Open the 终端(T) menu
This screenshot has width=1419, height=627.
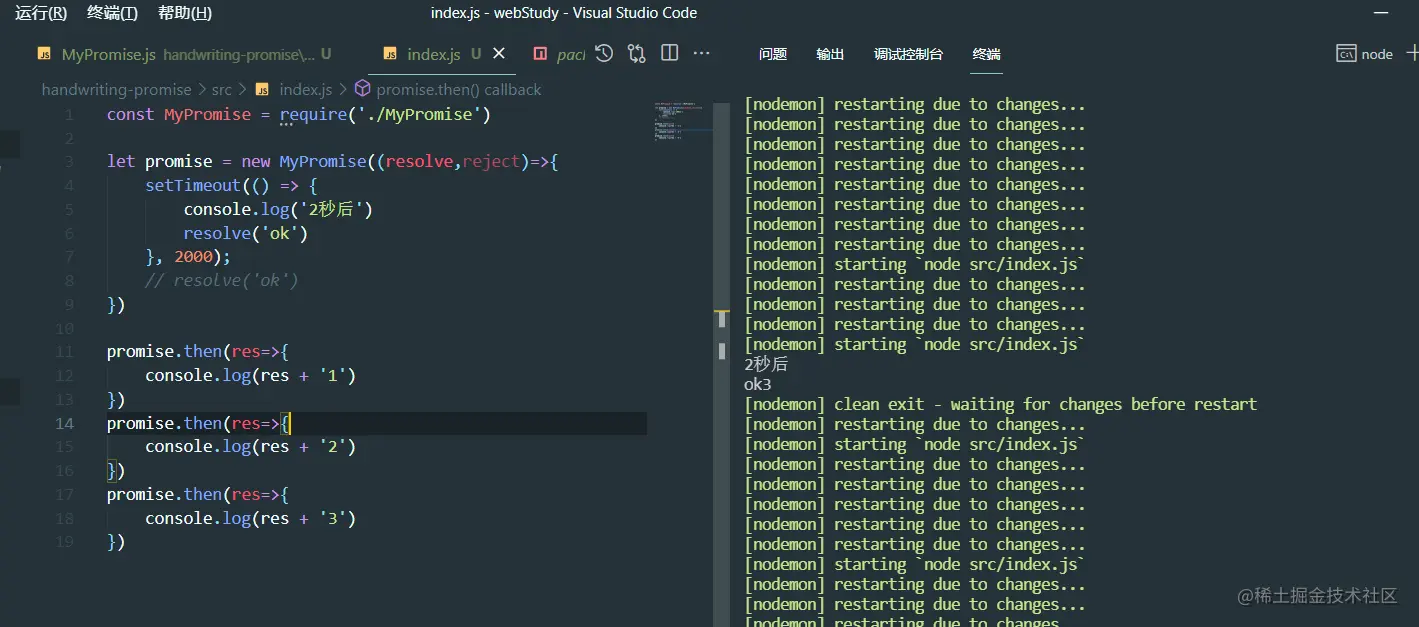point(112,13)
